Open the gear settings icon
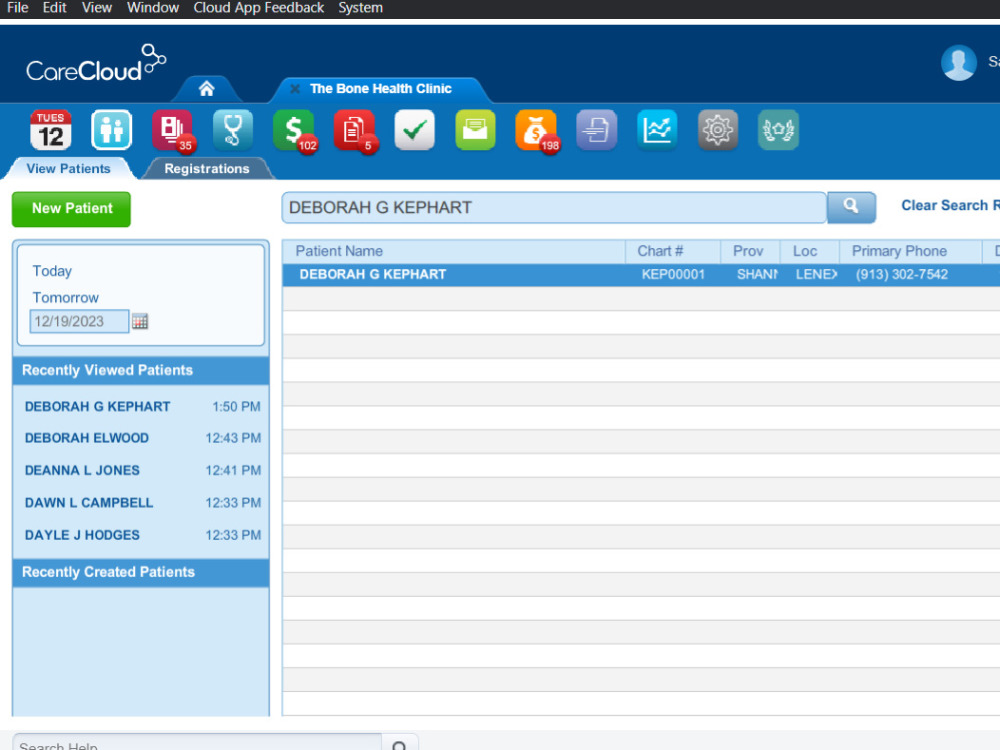1000x750 pixels. (x=717, y=130)
